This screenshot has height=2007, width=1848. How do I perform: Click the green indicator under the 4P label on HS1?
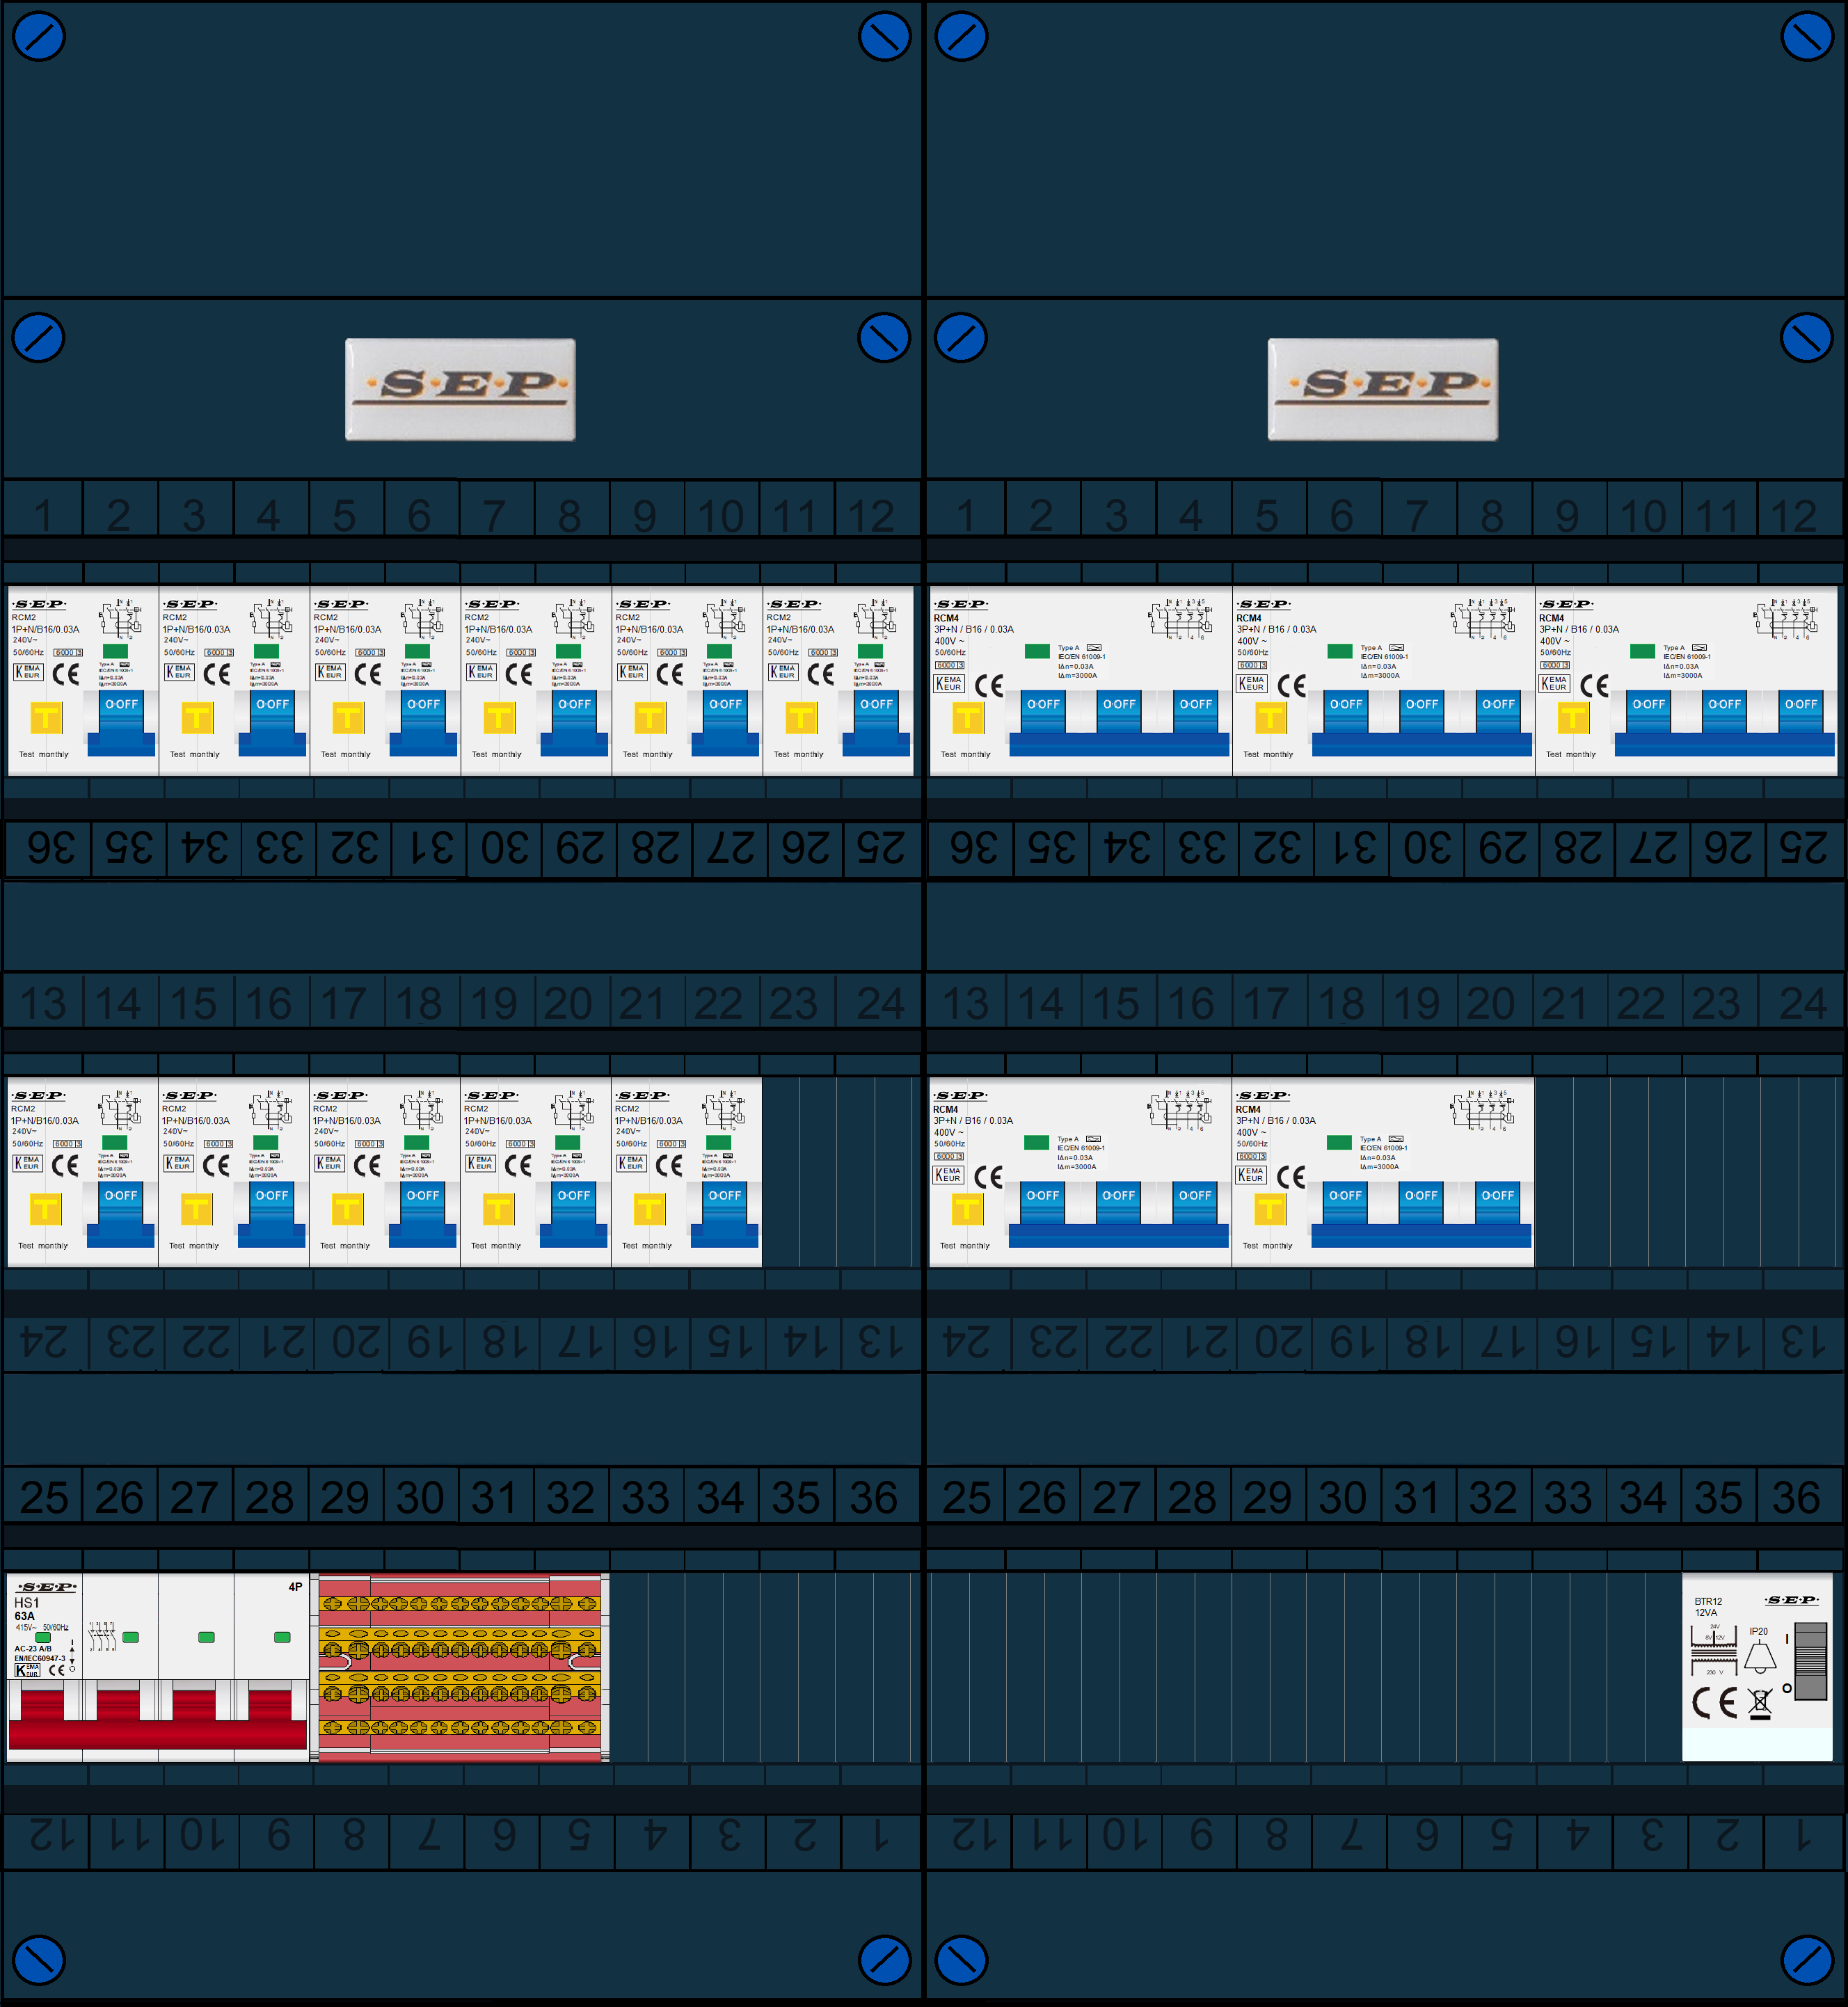[x=282, y=1637]
